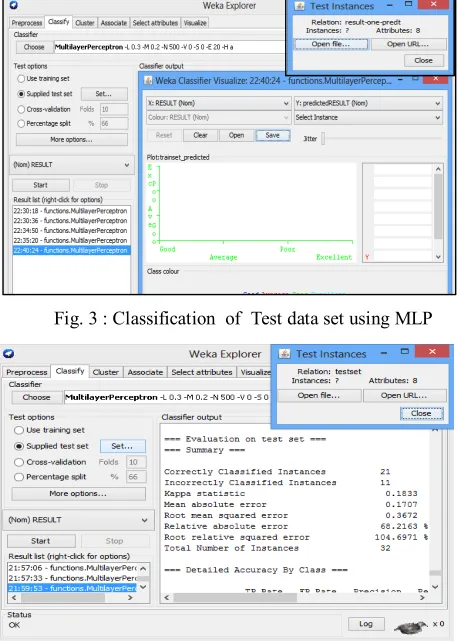Image resolution: width=458 pixels, height=642 pixels.
Task: Click the Excellent label on the plot X axis
Action: point(334,257)
